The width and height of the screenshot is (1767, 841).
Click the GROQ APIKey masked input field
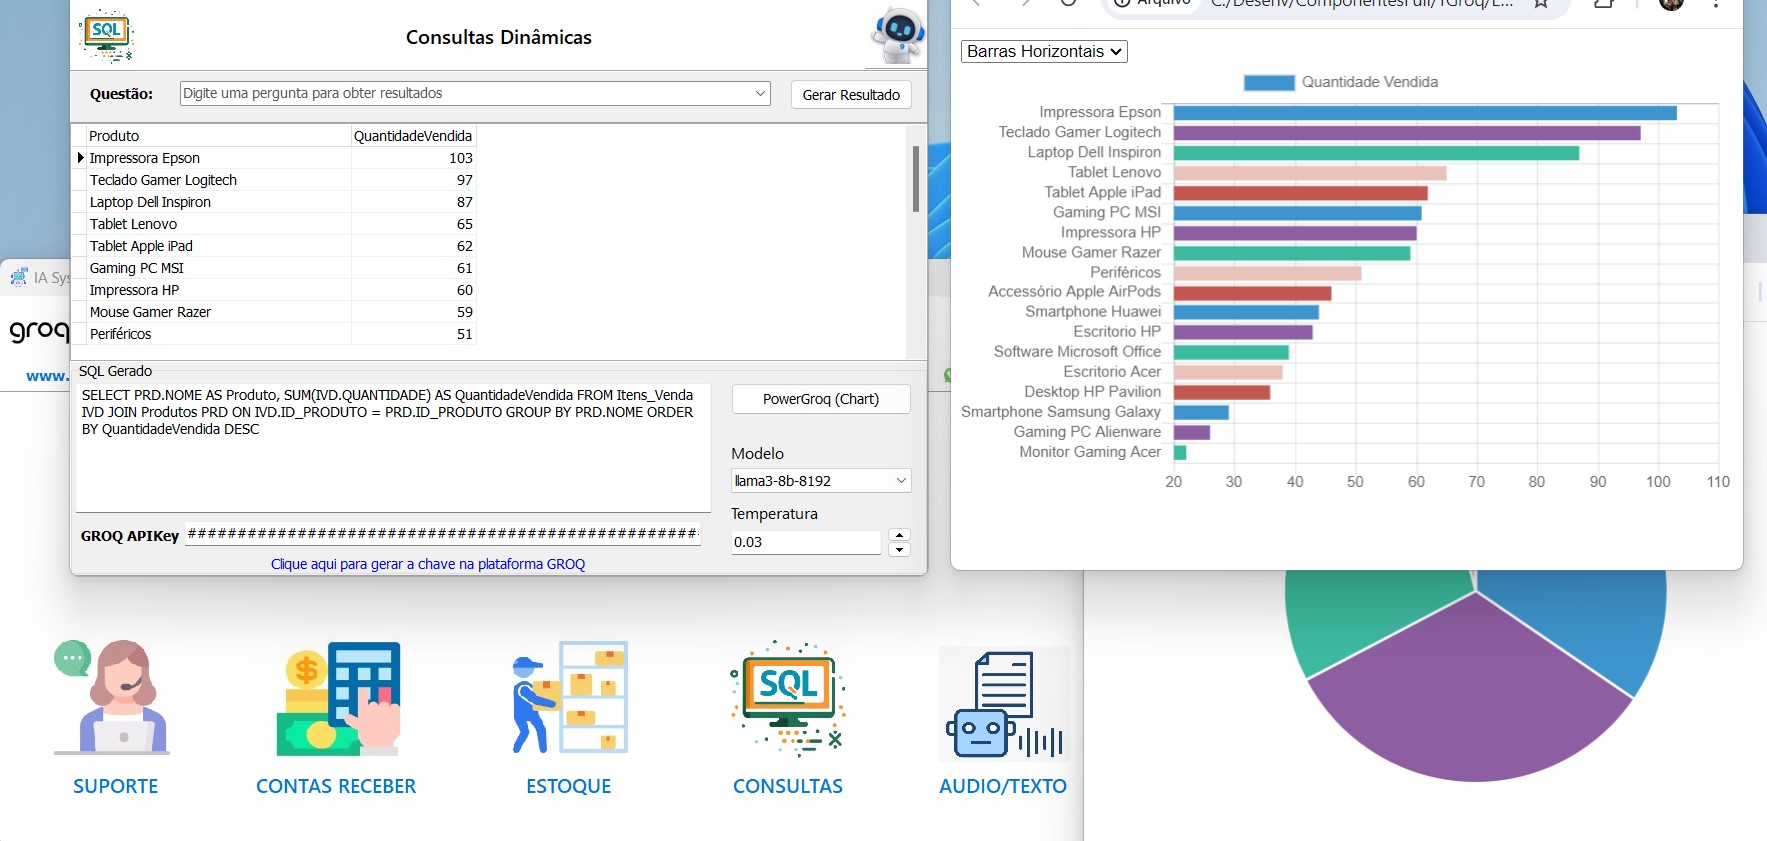coord(442,534)
